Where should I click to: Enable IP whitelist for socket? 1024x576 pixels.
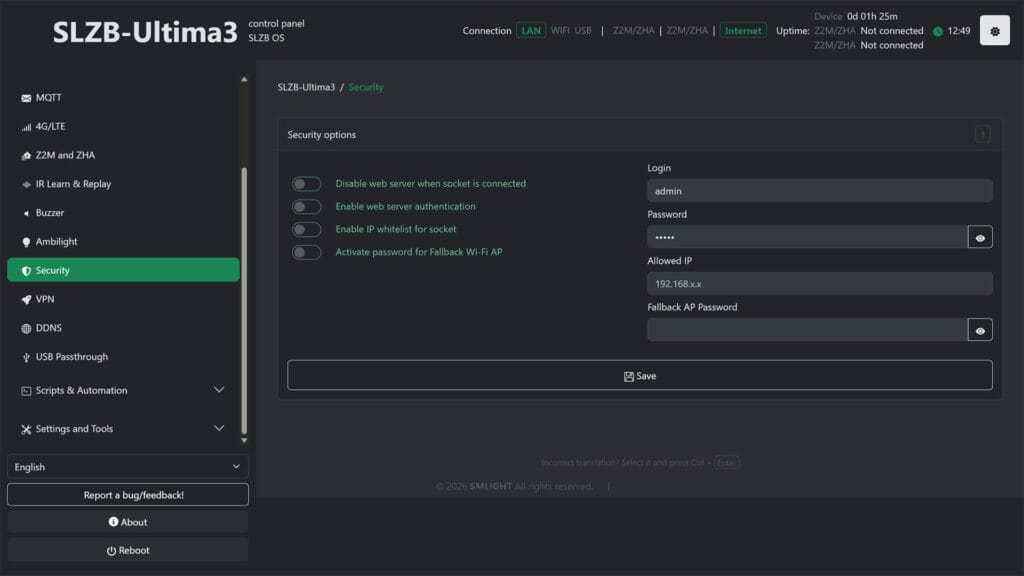pyautogui.click(x=307, y=229)
